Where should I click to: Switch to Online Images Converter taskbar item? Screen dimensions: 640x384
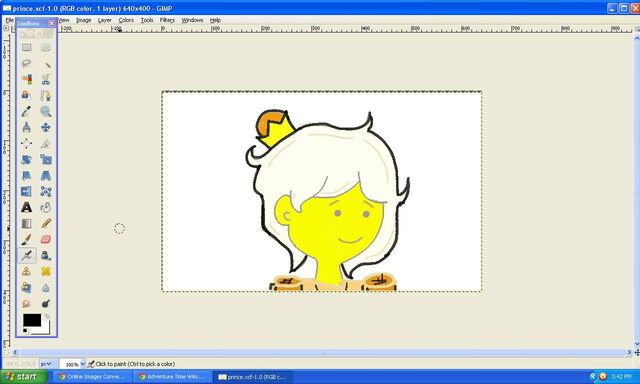92,377
